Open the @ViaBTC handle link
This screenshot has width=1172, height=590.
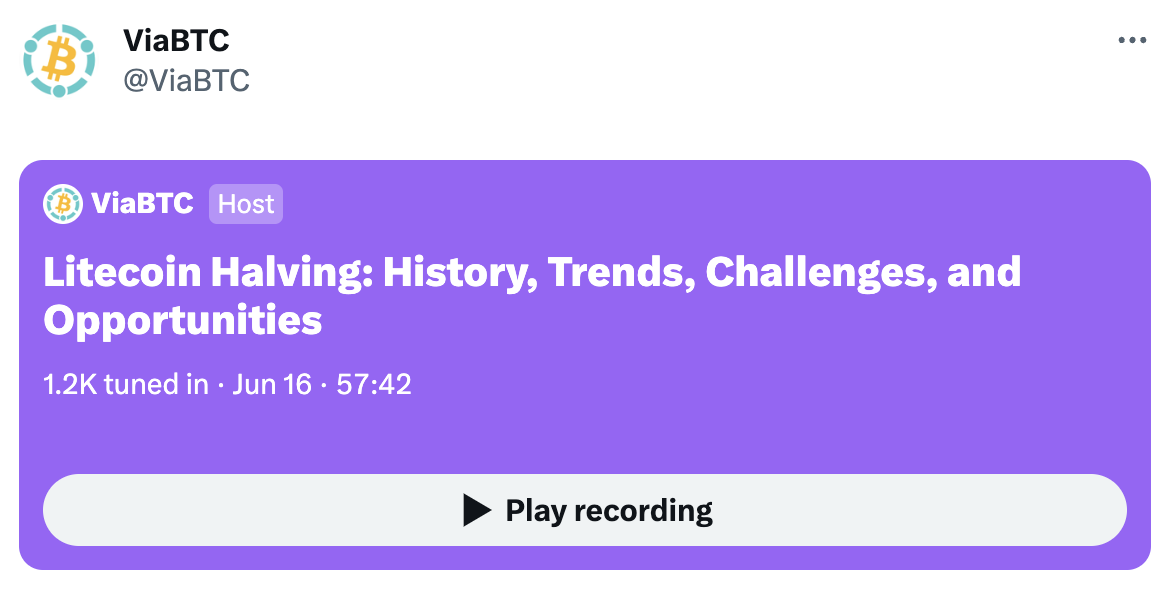(186, 80)
